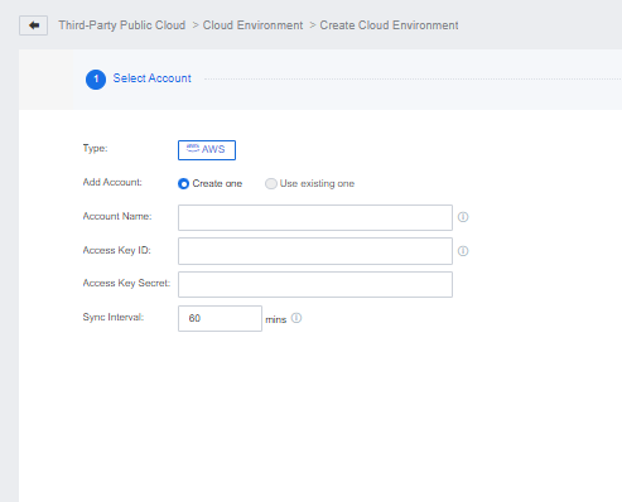Click the mins unit text
622x504 pixels.
tap(276, 320)
